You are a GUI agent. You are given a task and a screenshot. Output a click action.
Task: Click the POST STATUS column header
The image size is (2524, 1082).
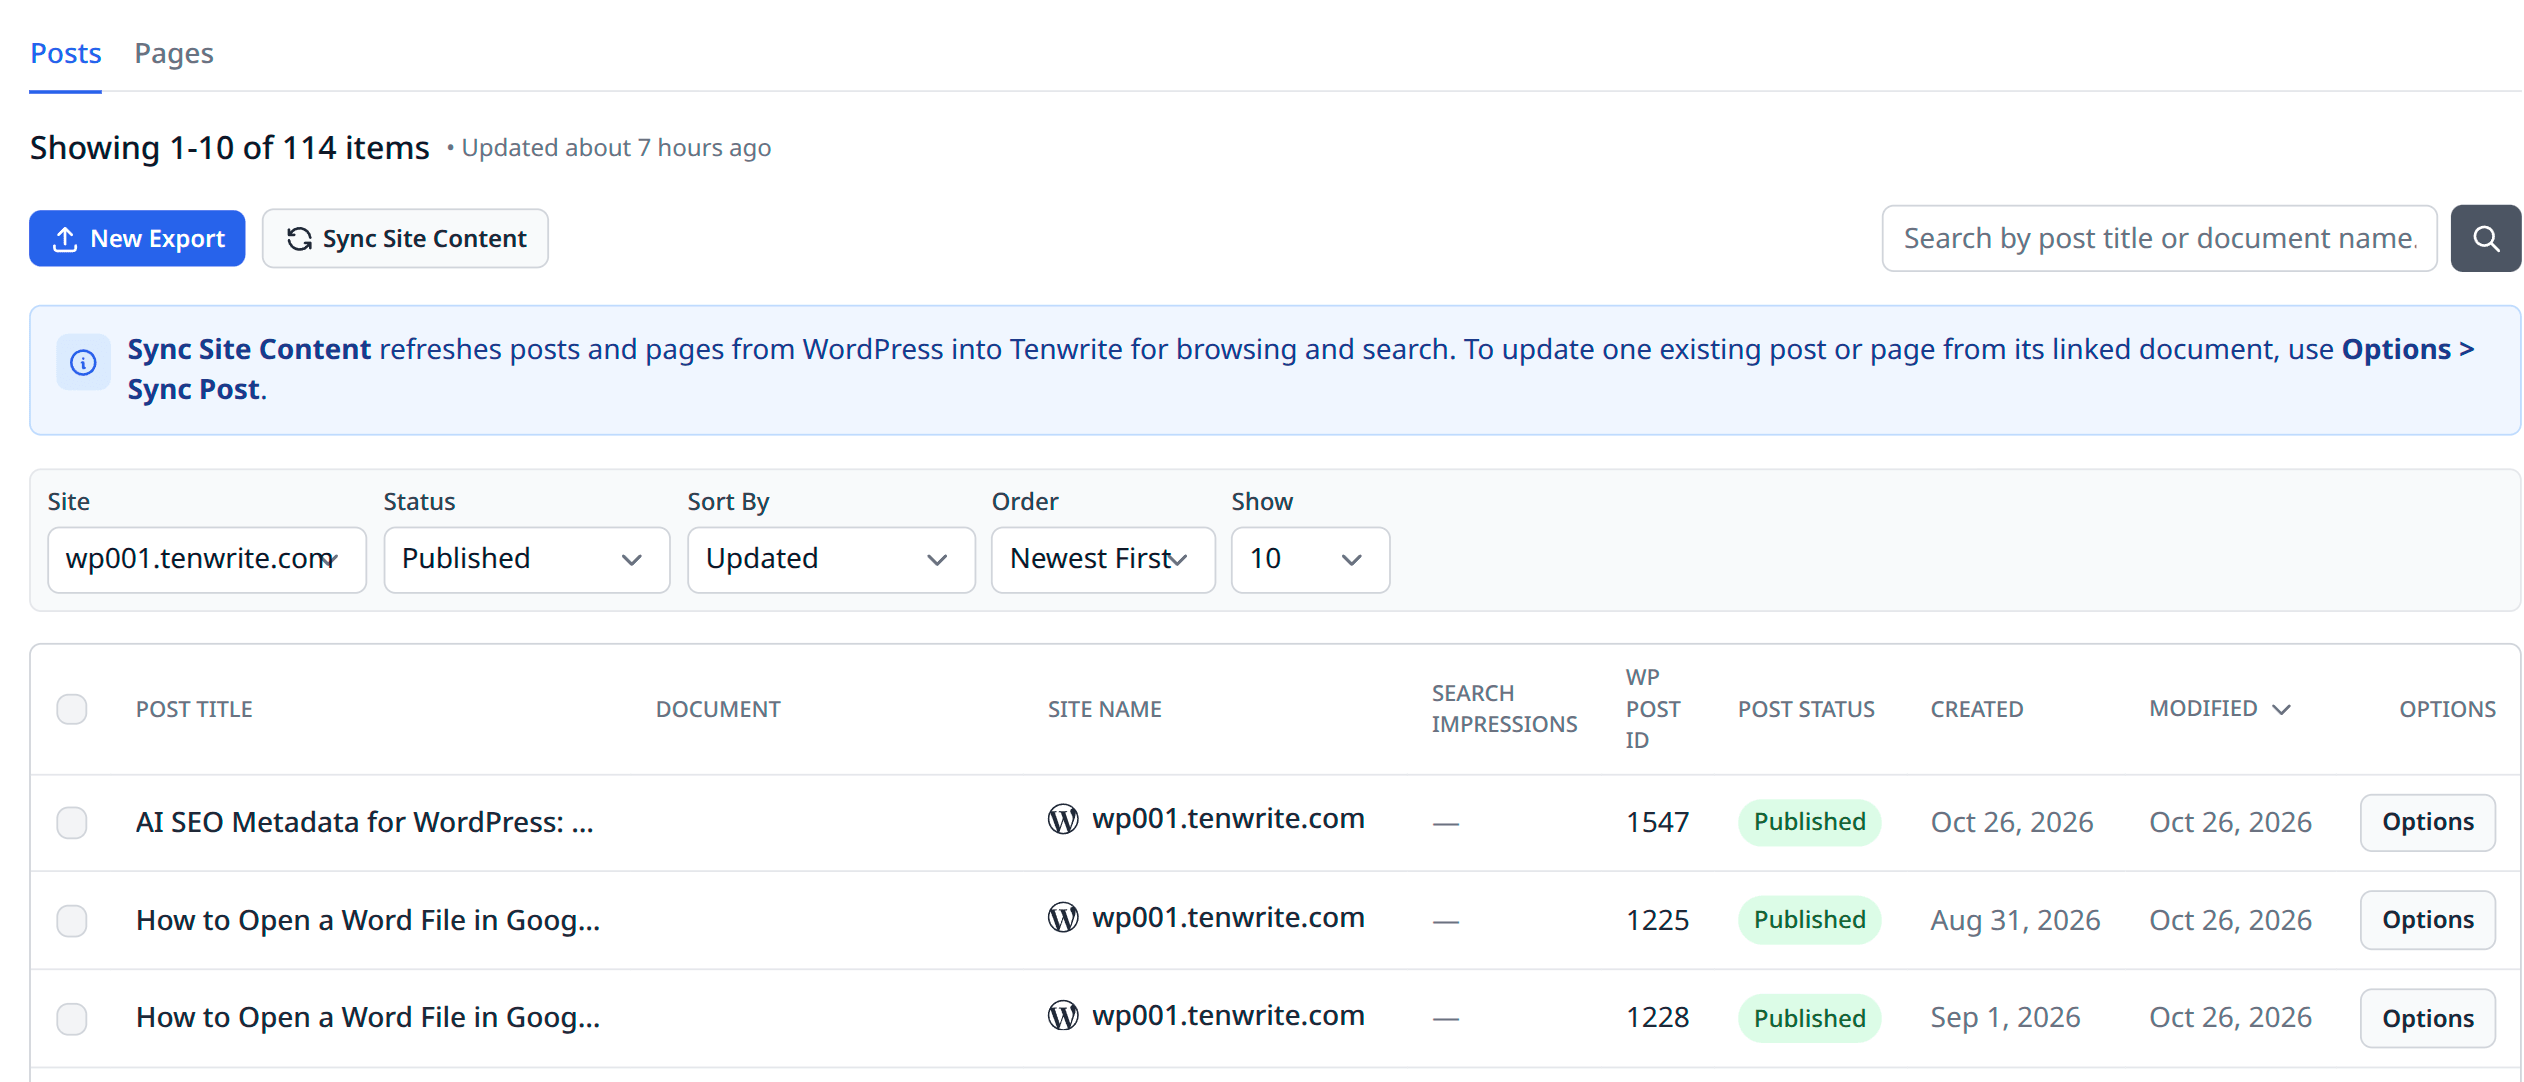click(1806, 709)
